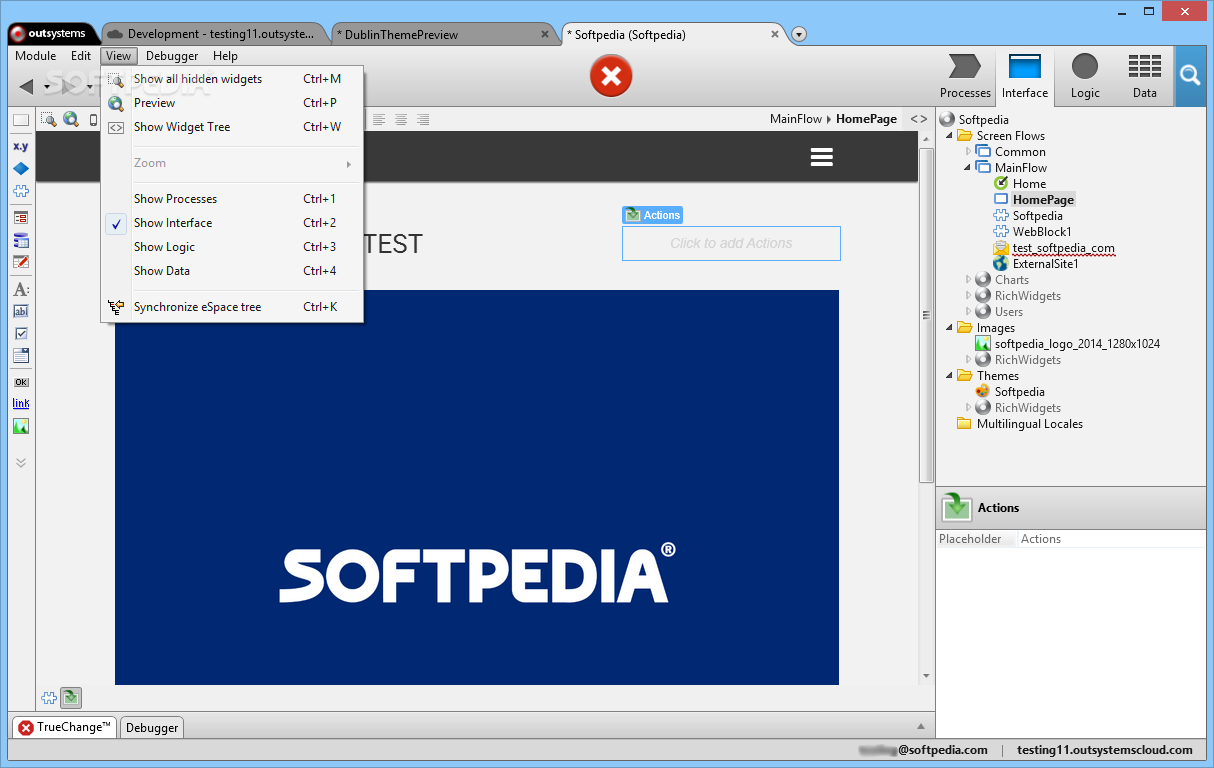Open the hamburger menu on dark header
This screenshot has width=1214, height=768.
pyautogui.click(x=822, y=157)
